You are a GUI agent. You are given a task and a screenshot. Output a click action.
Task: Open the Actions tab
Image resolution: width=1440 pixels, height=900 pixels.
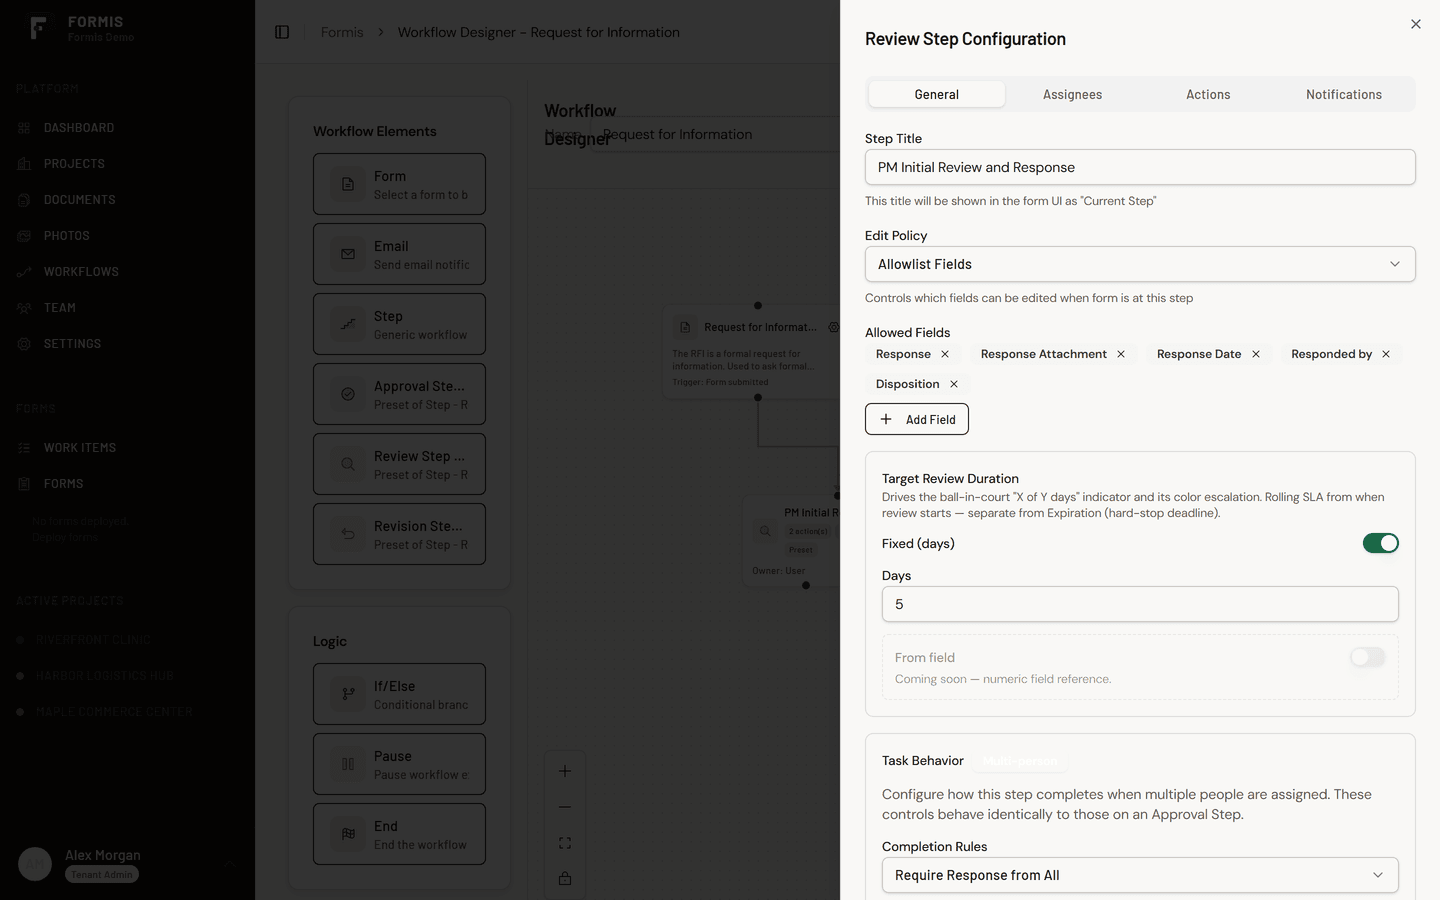coord(1208,94)
